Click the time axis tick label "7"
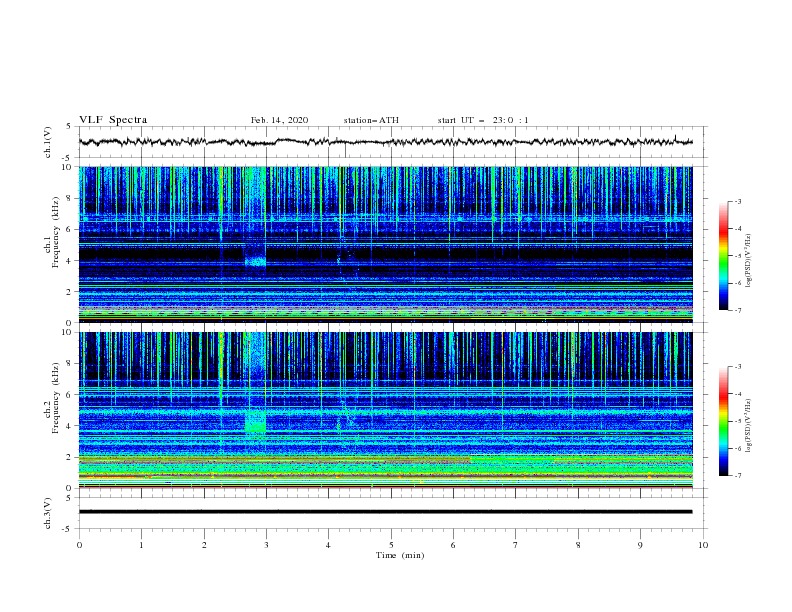The height and width of the screenshot is (612, 792). pyautogui.click(x=516, y=545)
